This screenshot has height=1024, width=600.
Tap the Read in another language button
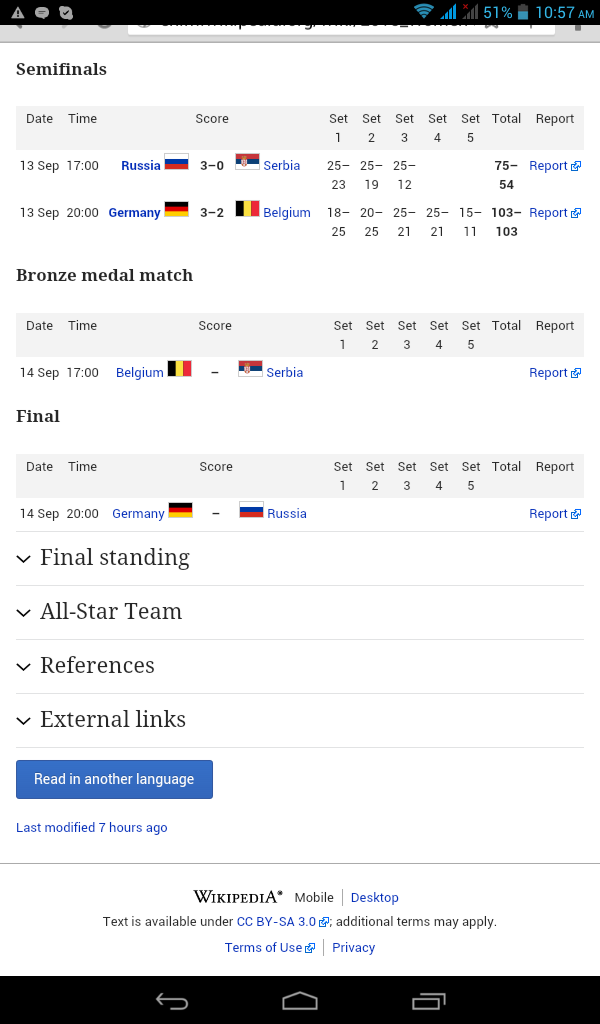(x=114, y=779)
